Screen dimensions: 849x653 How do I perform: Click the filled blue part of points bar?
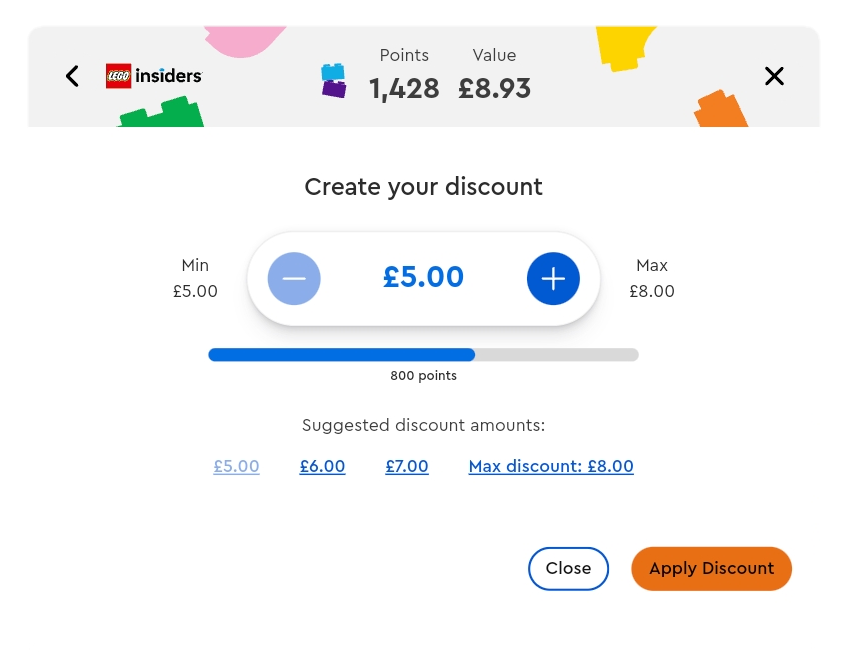[x=340, y=354]
